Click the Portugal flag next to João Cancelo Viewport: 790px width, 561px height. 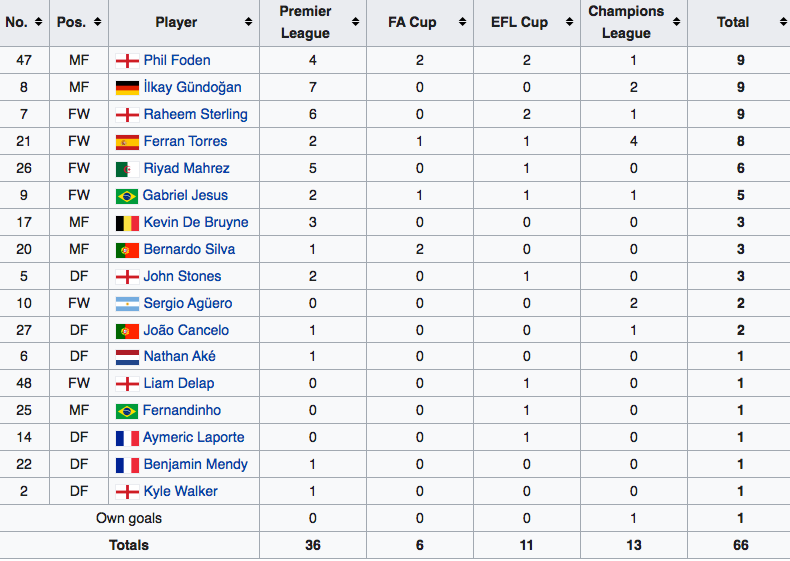(x=127, y=330)
